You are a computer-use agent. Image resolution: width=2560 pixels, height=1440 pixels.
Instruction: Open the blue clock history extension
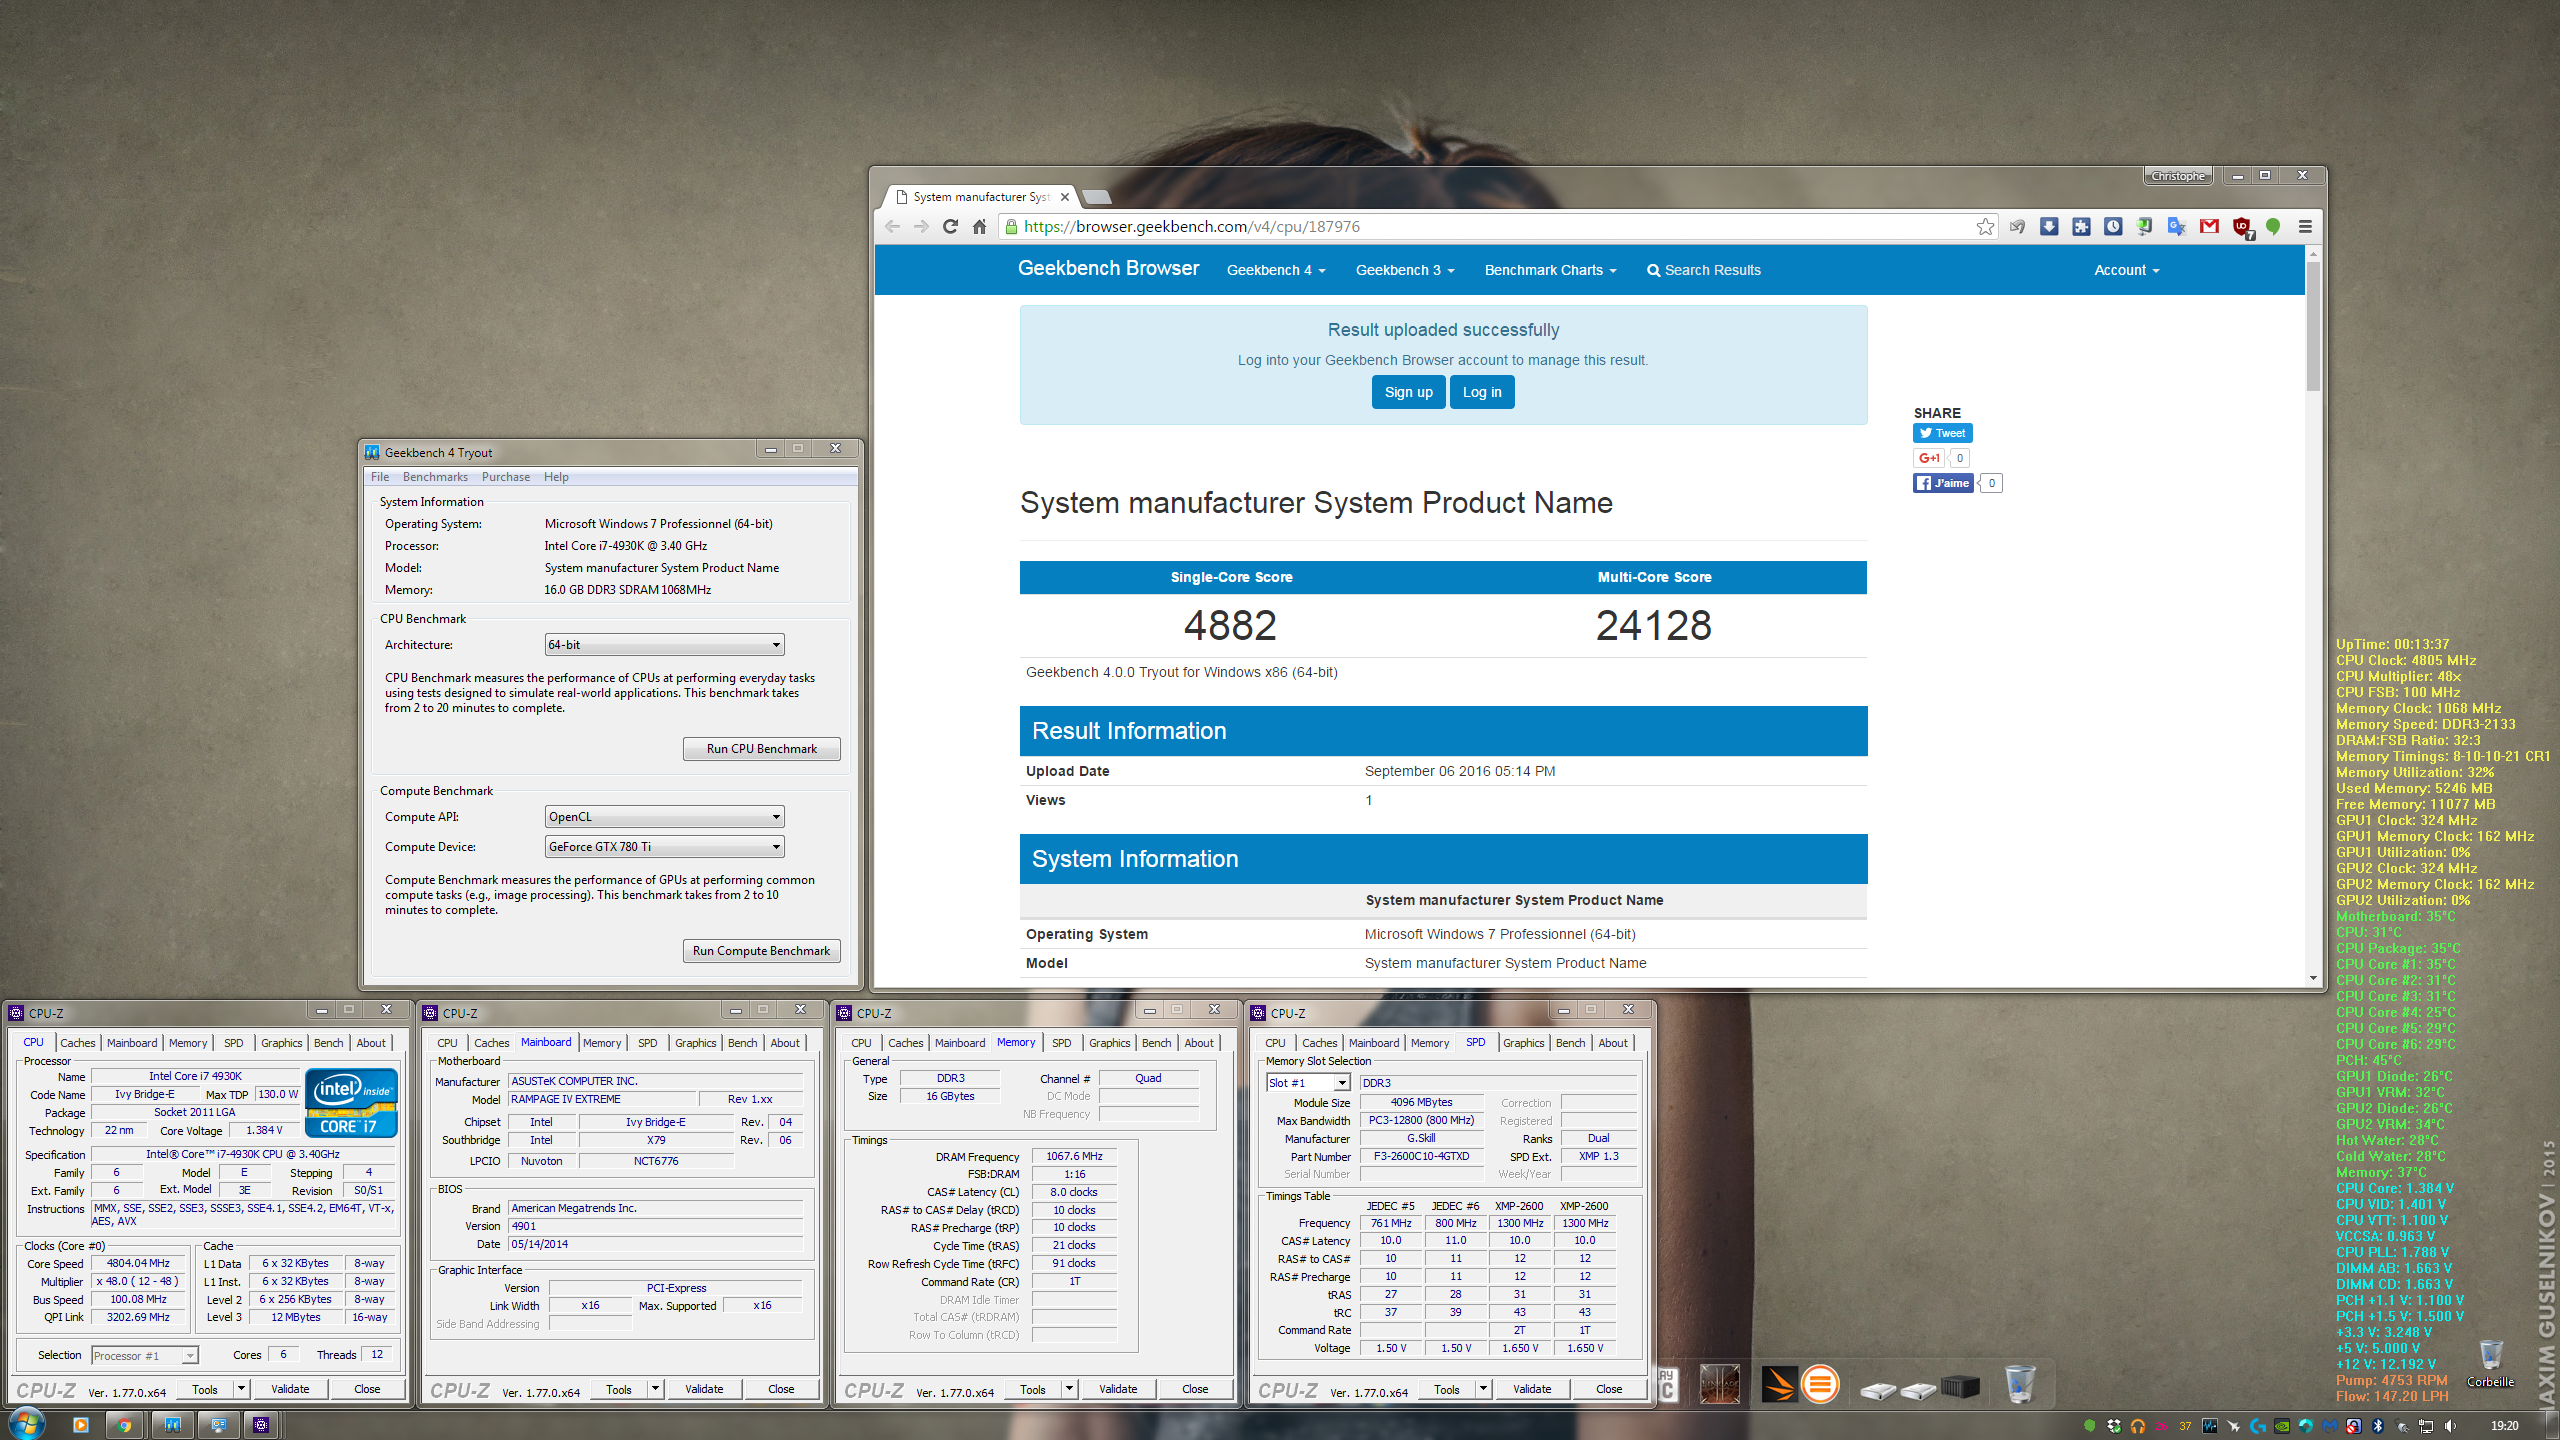[x=2113, y=227]
